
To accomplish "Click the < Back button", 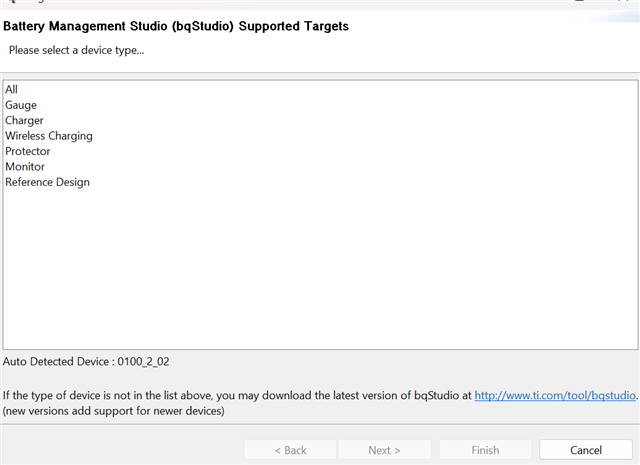I will click(x=290, y=450).
